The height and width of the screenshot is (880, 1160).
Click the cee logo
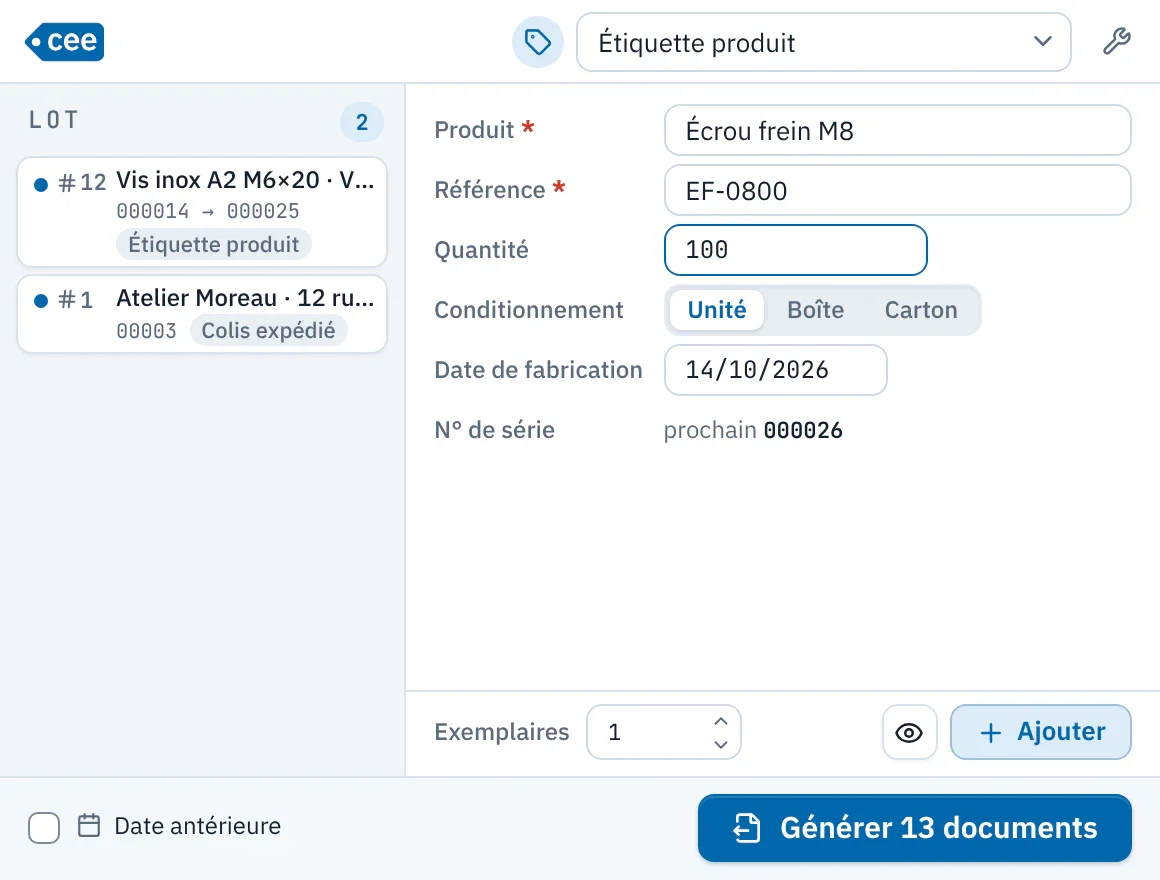pos(64,41)
